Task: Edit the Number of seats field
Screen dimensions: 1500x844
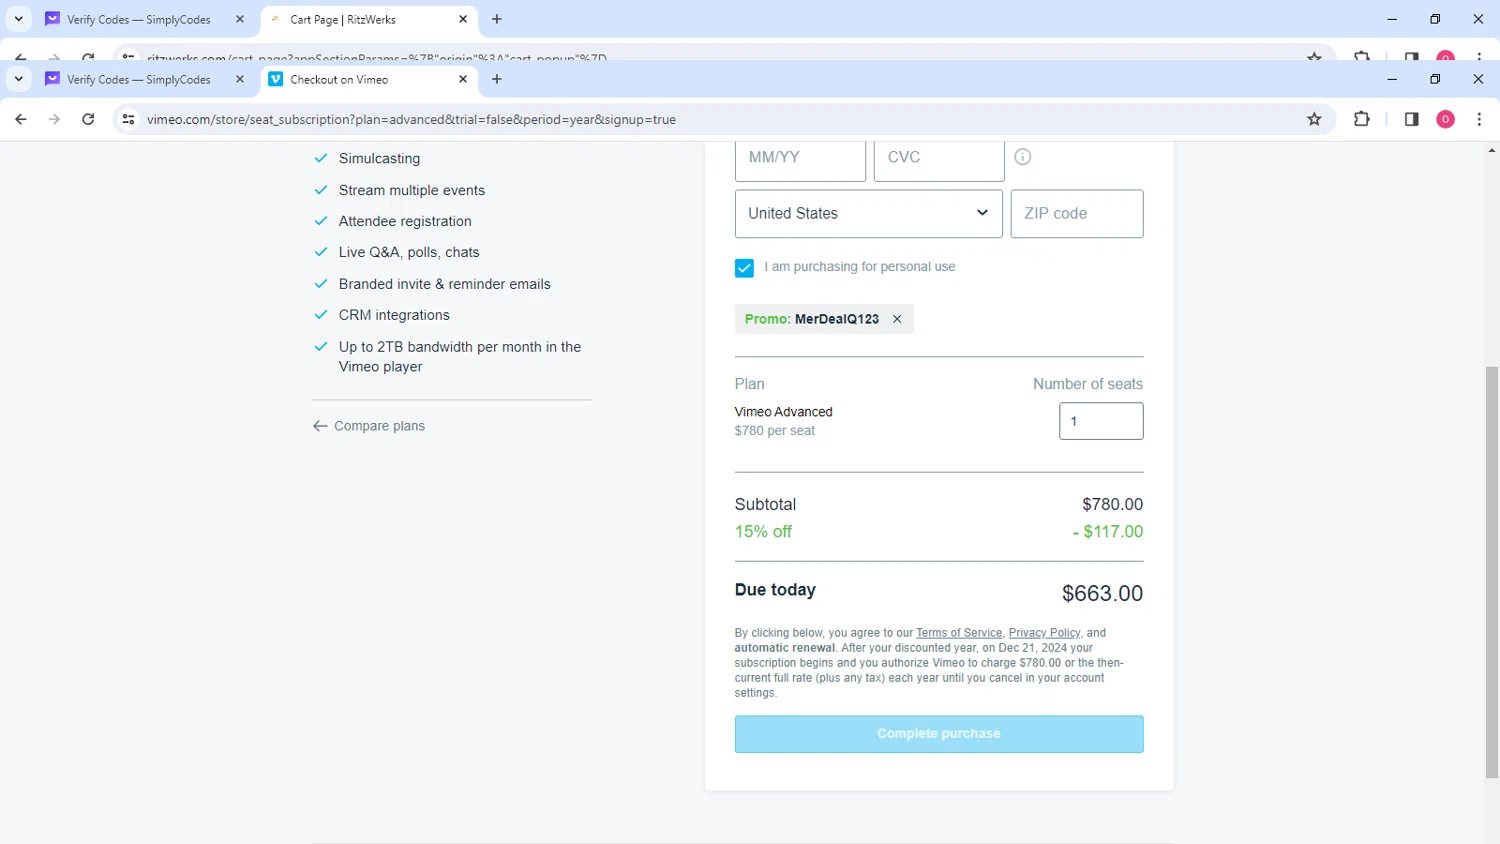Action: (1101, 421)
